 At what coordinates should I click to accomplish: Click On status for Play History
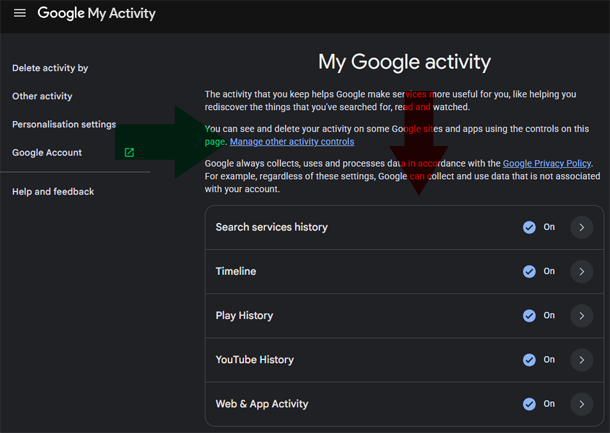[x=549, y=316]
